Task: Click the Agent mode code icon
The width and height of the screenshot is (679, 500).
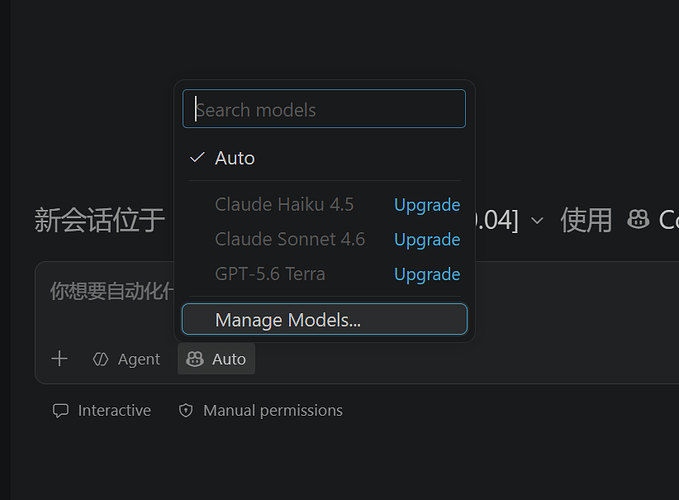Action: click(100, 359)
